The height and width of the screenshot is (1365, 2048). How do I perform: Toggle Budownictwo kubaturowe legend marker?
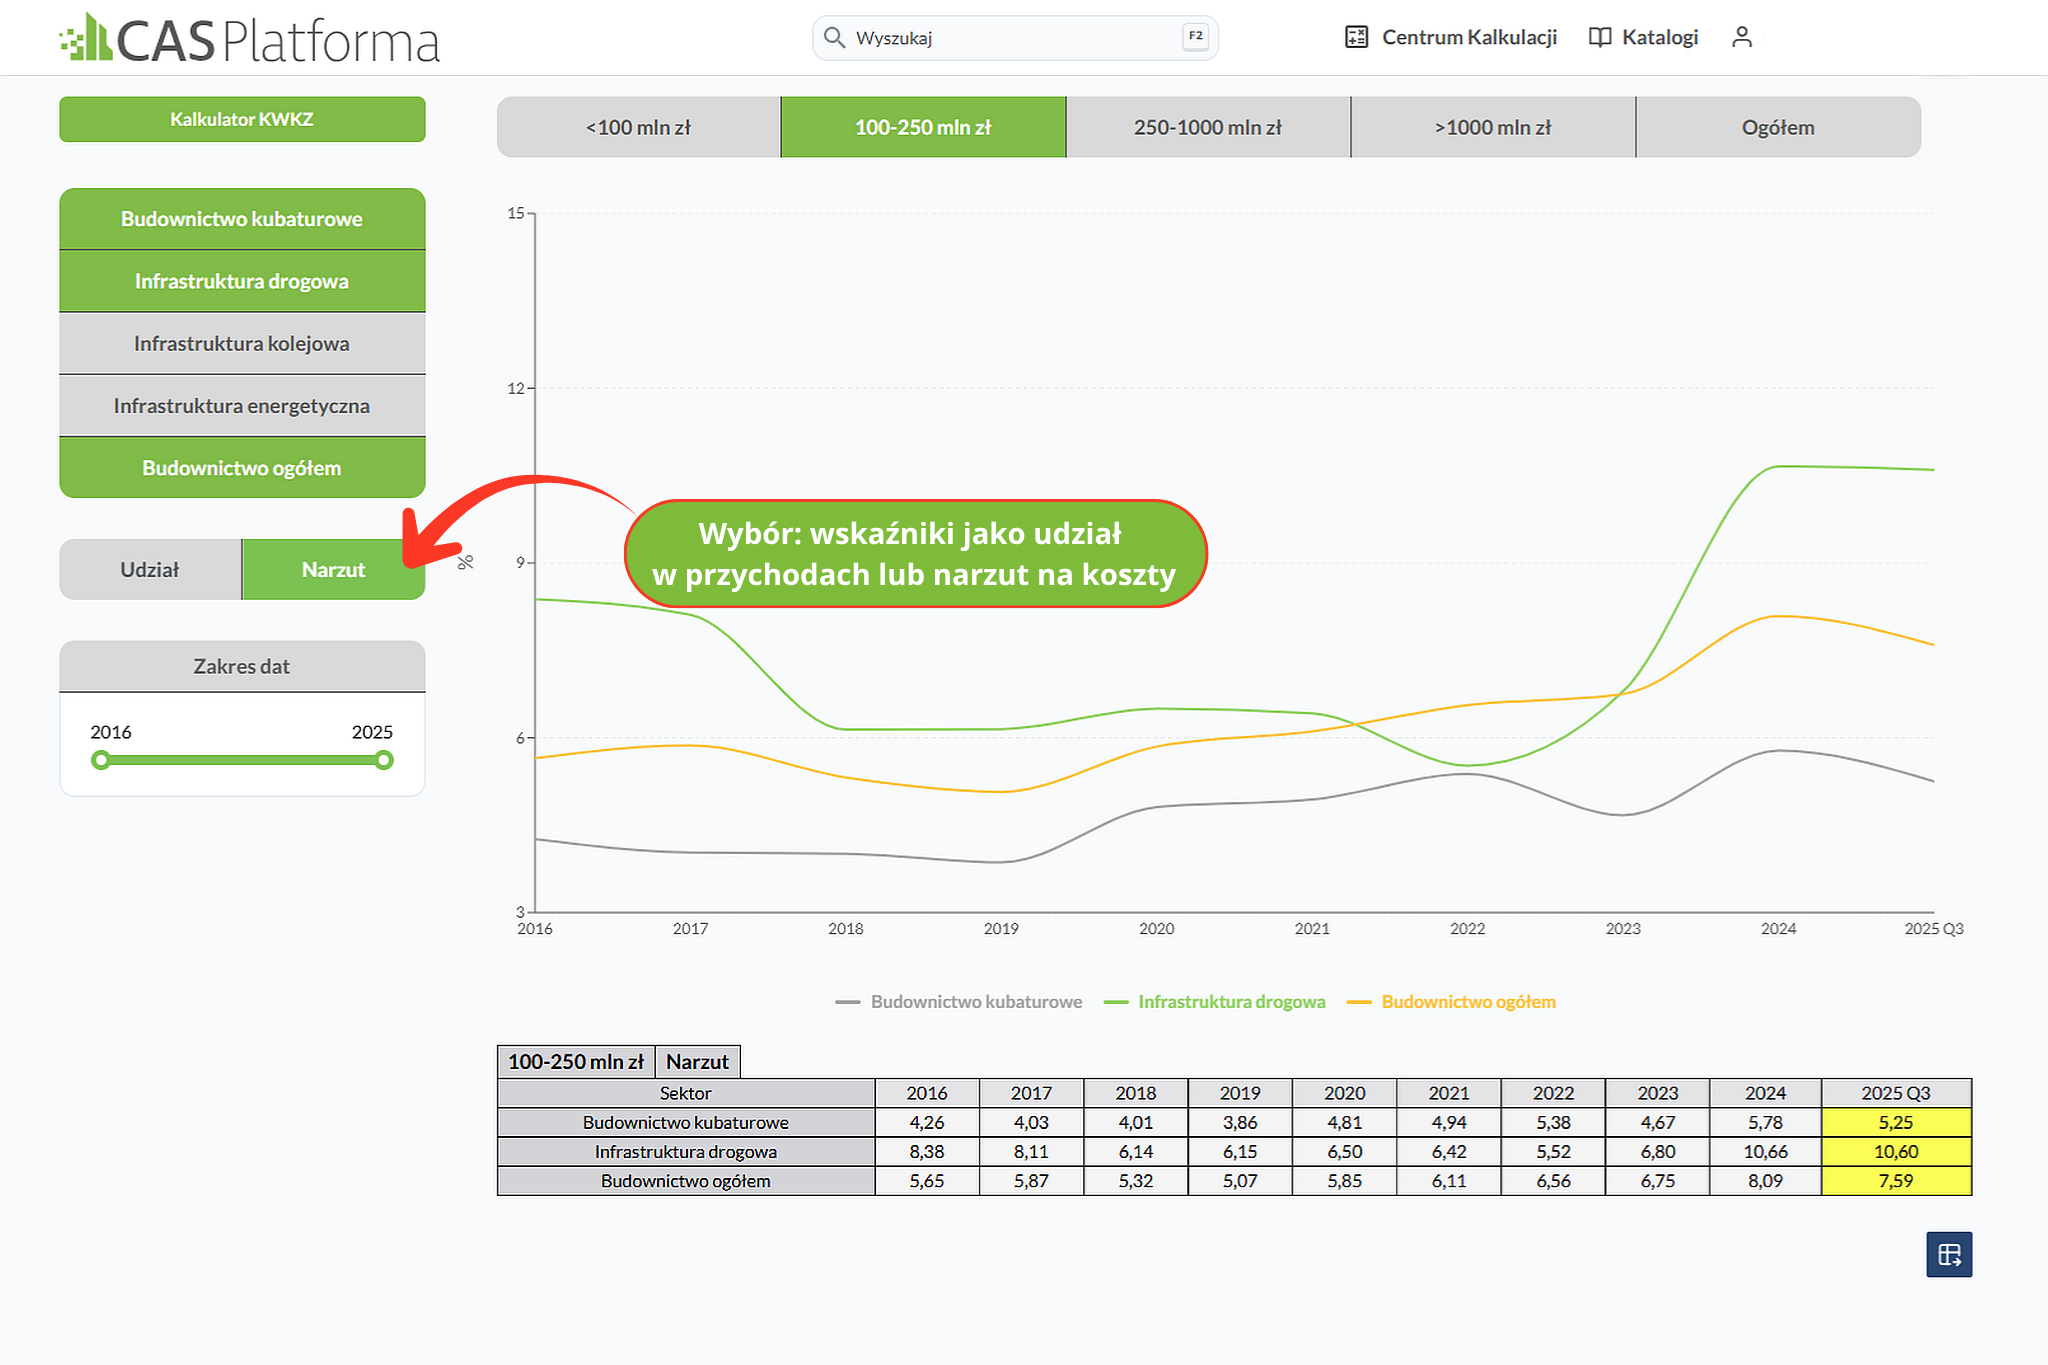[x=848, y=1002]
